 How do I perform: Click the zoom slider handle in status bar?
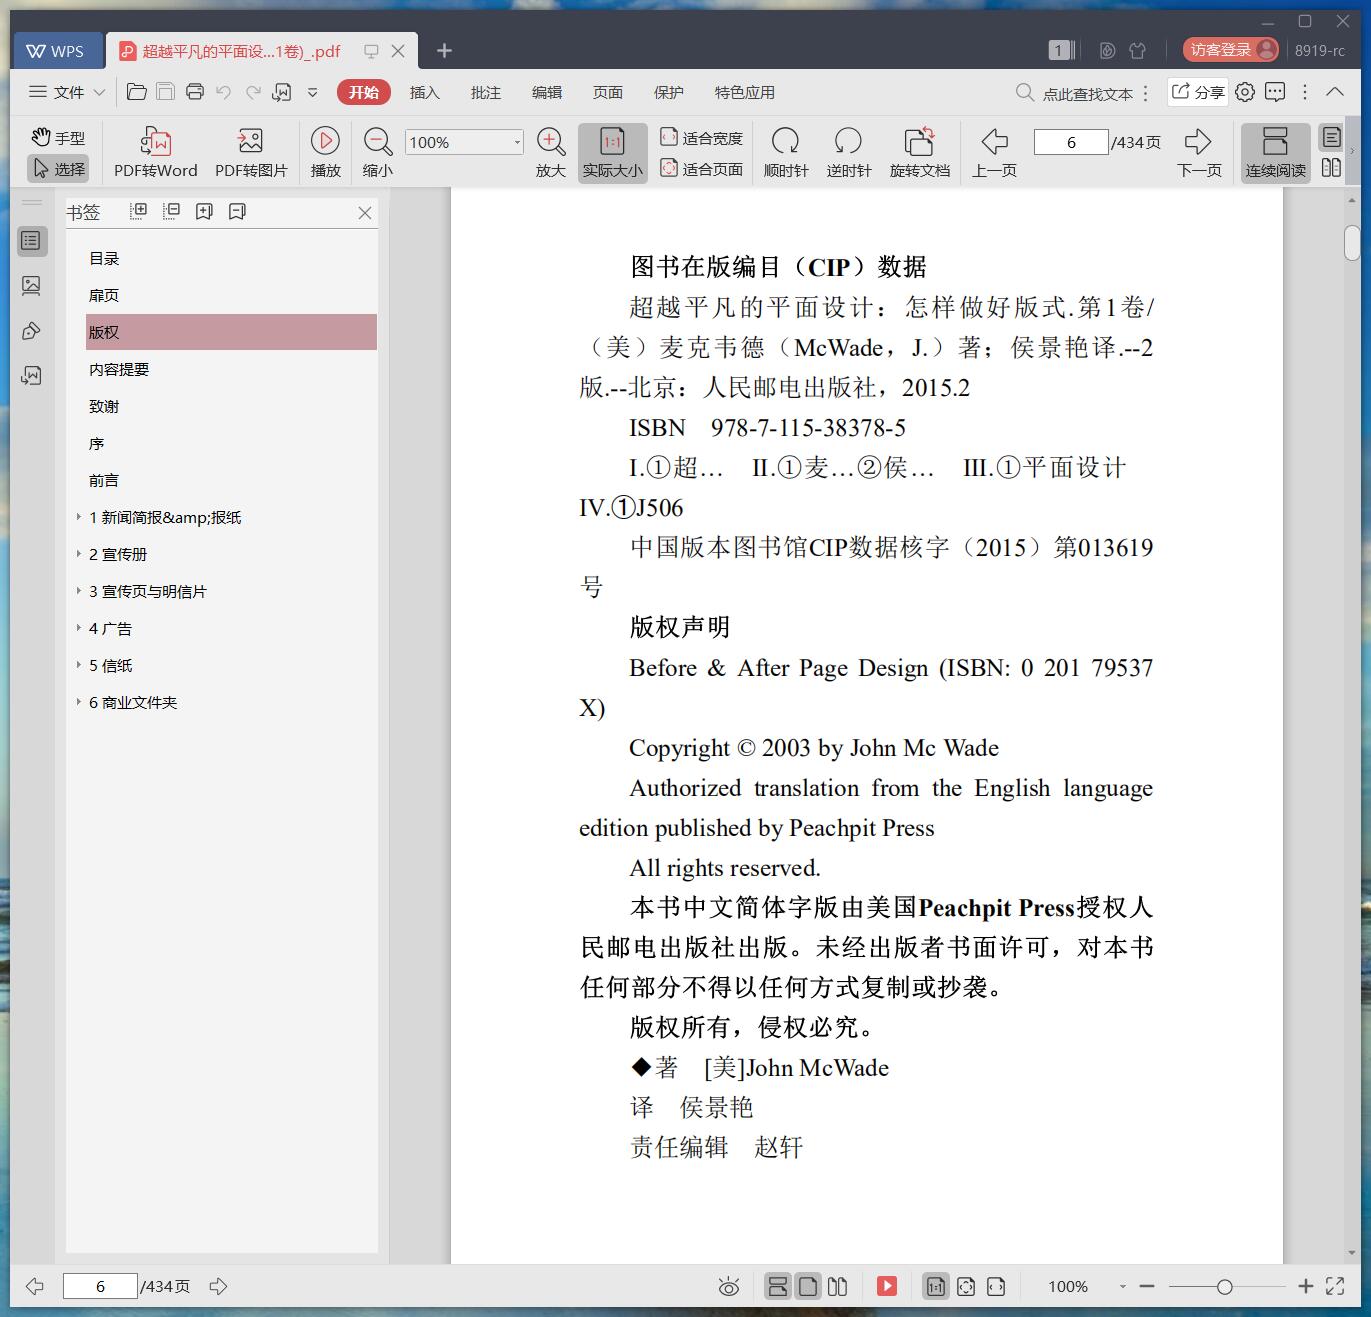(x=1224, y=1287)
